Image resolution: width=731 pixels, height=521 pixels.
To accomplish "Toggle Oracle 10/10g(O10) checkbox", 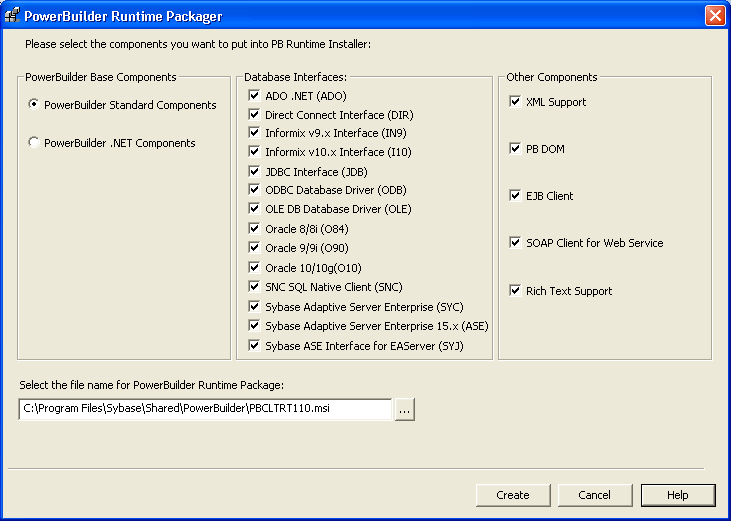I will (254, 267).
